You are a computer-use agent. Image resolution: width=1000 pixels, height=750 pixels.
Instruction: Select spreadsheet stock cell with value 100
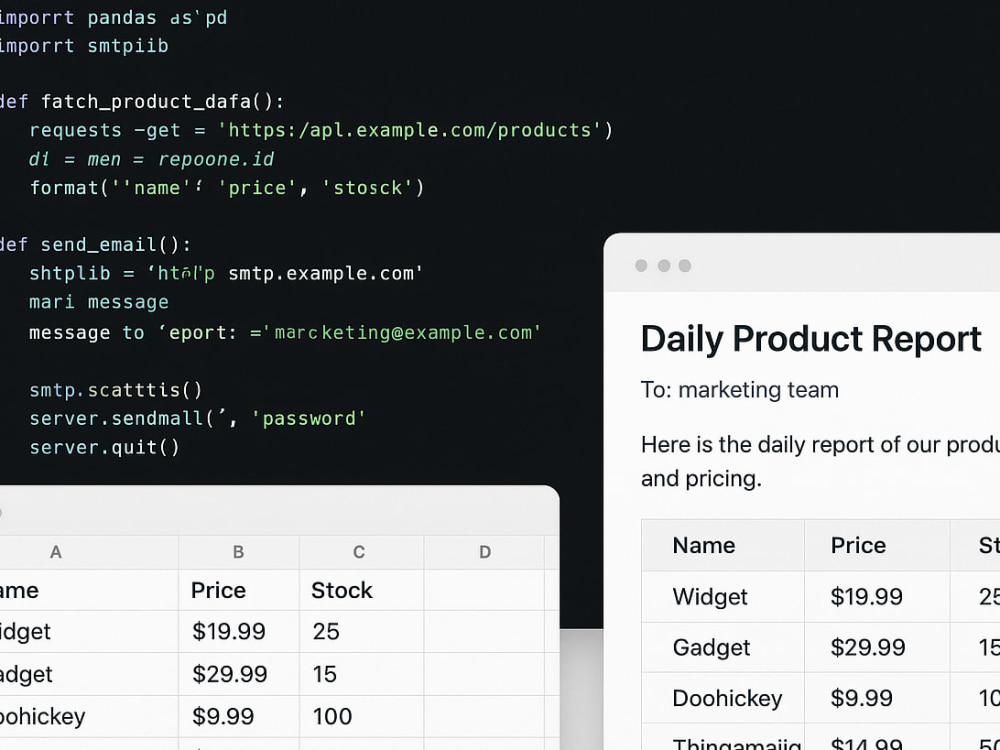[361, 716]
